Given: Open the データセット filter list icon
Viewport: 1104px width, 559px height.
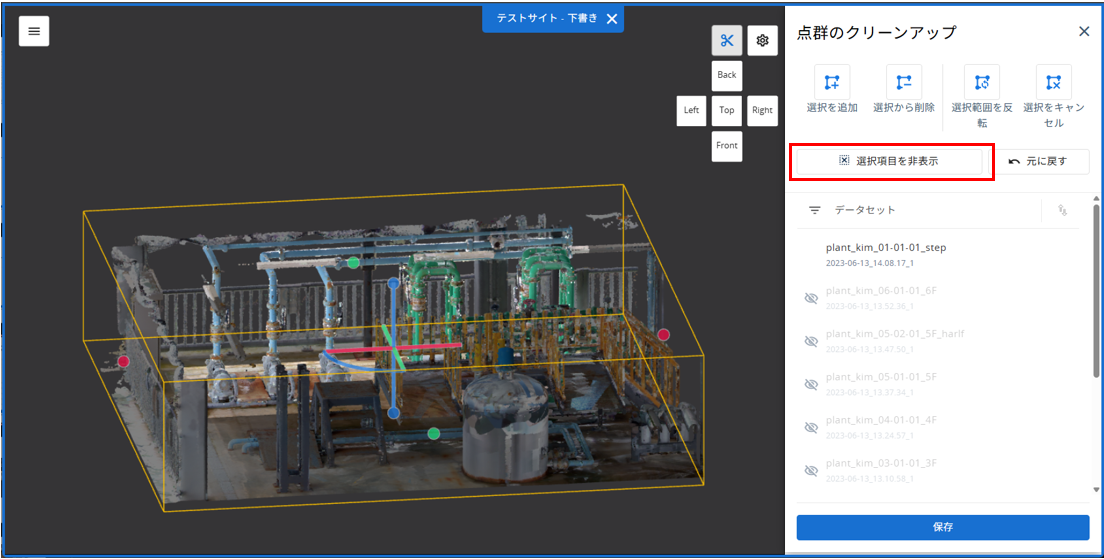Looking at the screenshot, I should (815, 210).
